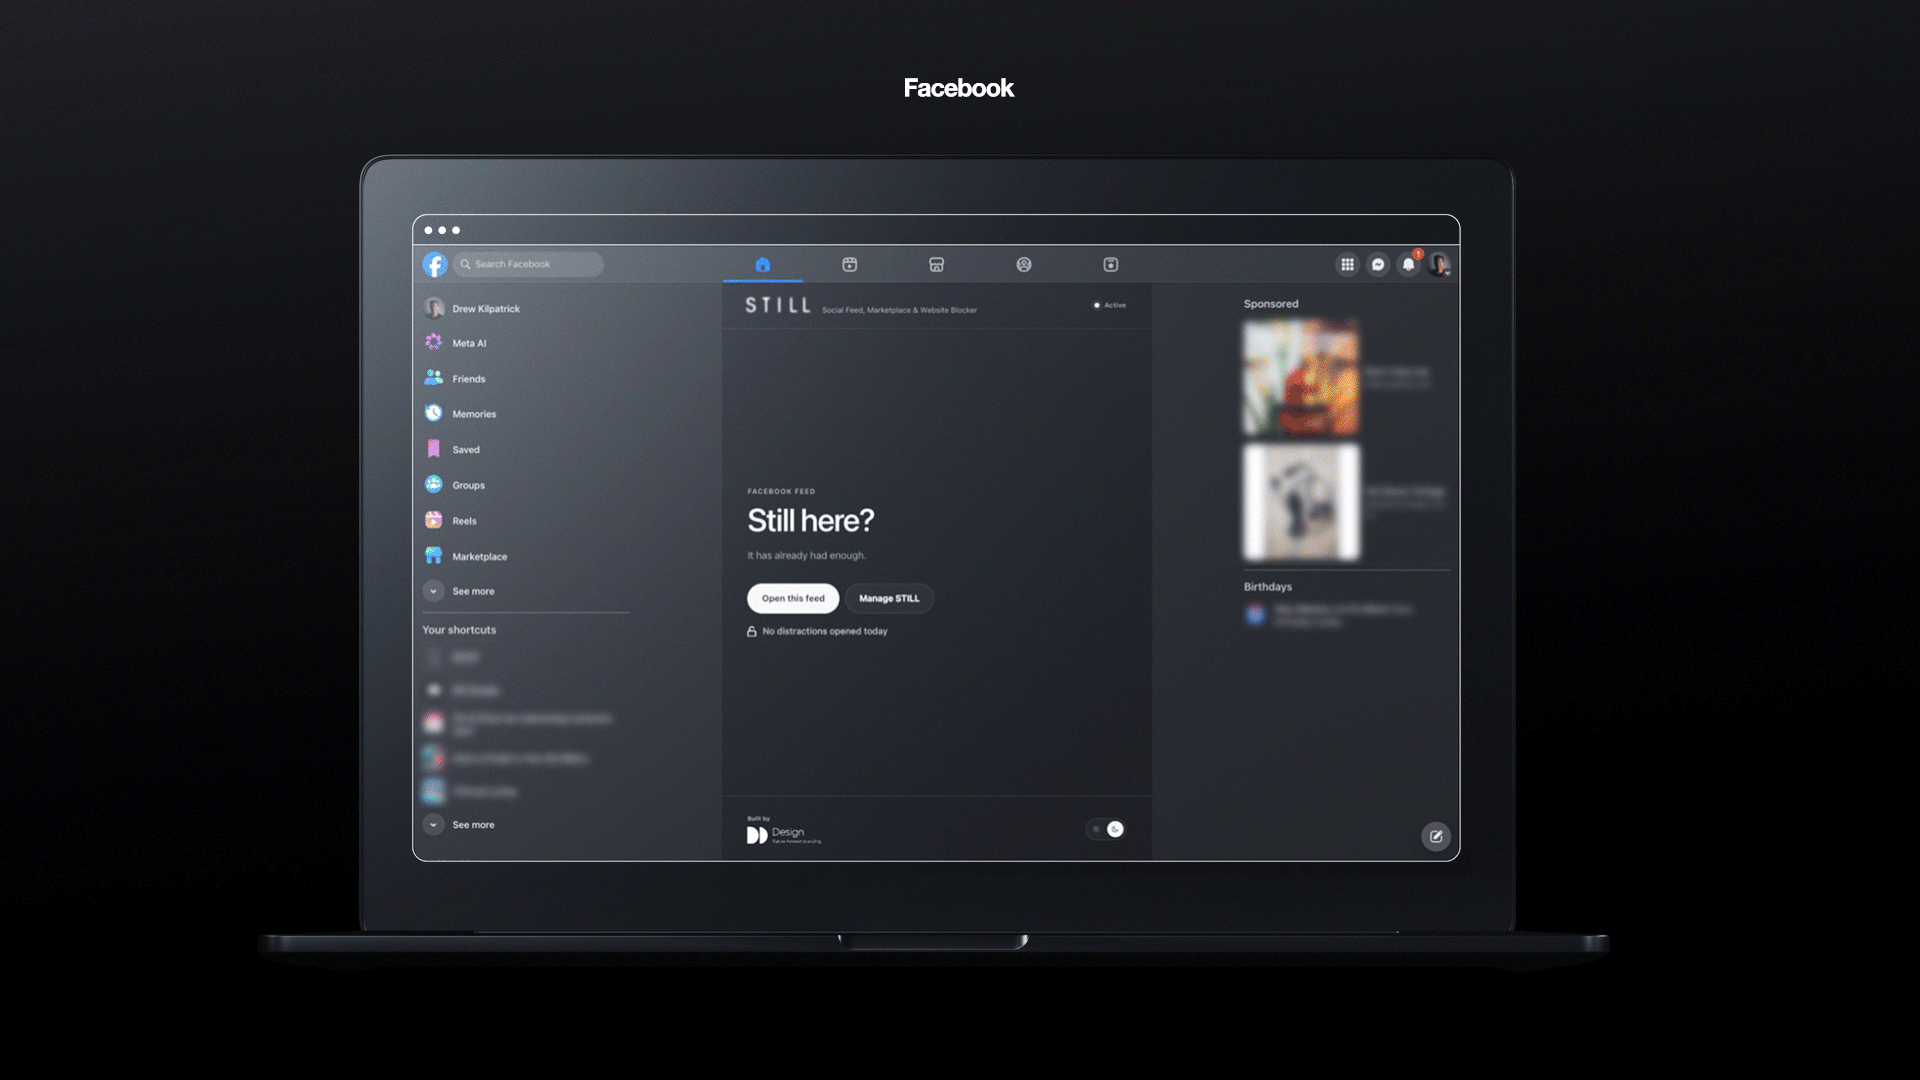This screenshot has height=1080, width=1920.
Task: Open the Groups tab in top navigation
Action: (x=1024, y=265)
